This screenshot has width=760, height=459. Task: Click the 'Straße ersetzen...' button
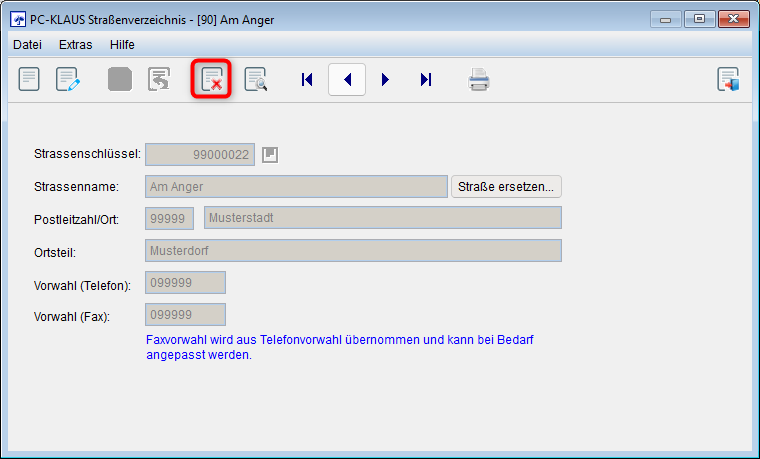click(506, 187)
